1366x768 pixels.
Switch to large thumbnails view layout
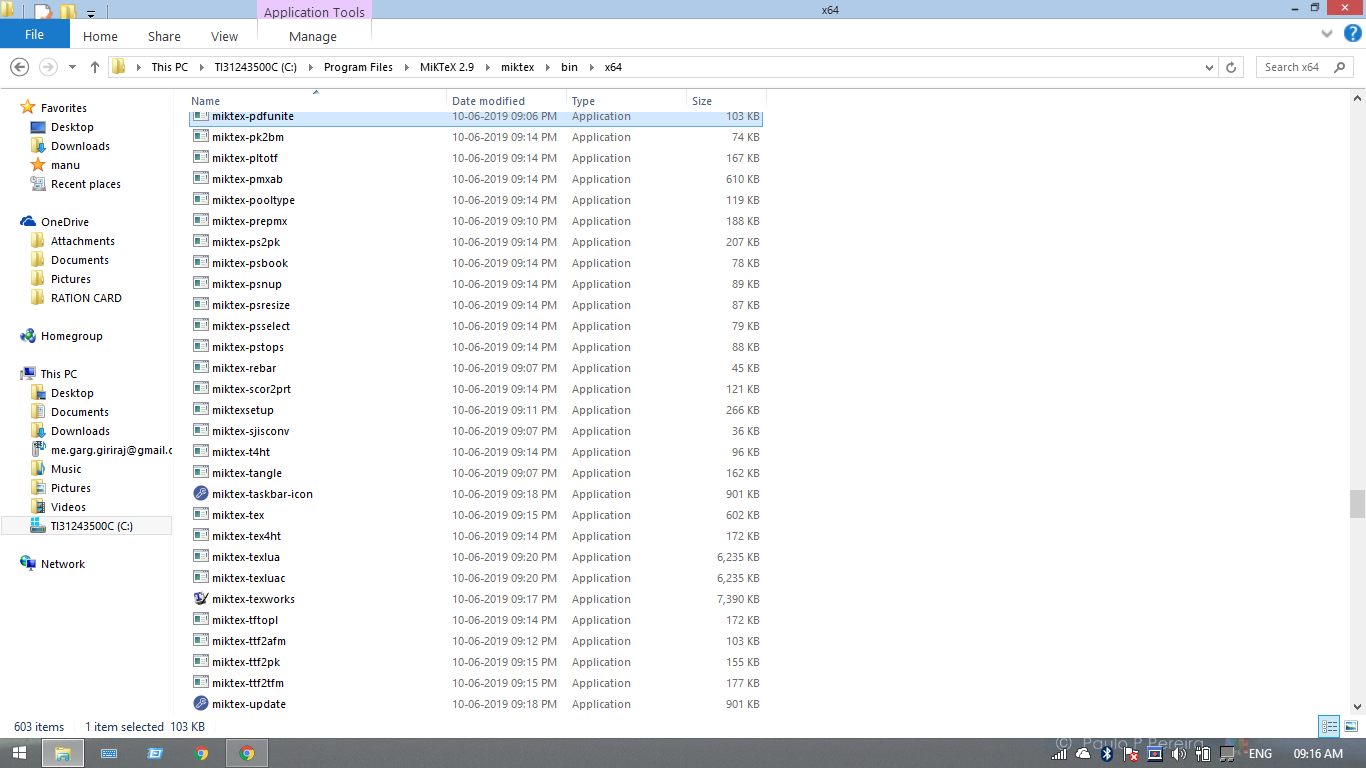1349,727
